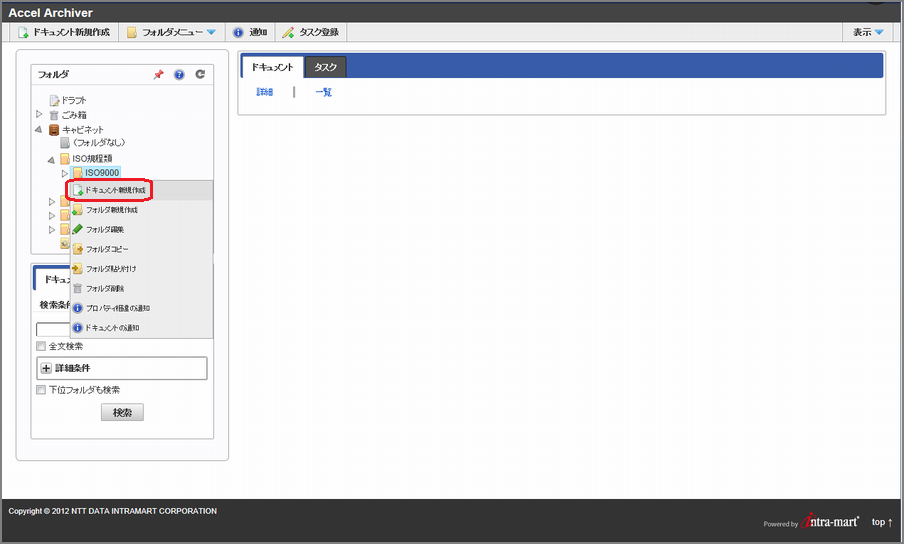
Task: Click the intra-mart logo in the footer
Action: pyautogui.click(x=830, y=521)
